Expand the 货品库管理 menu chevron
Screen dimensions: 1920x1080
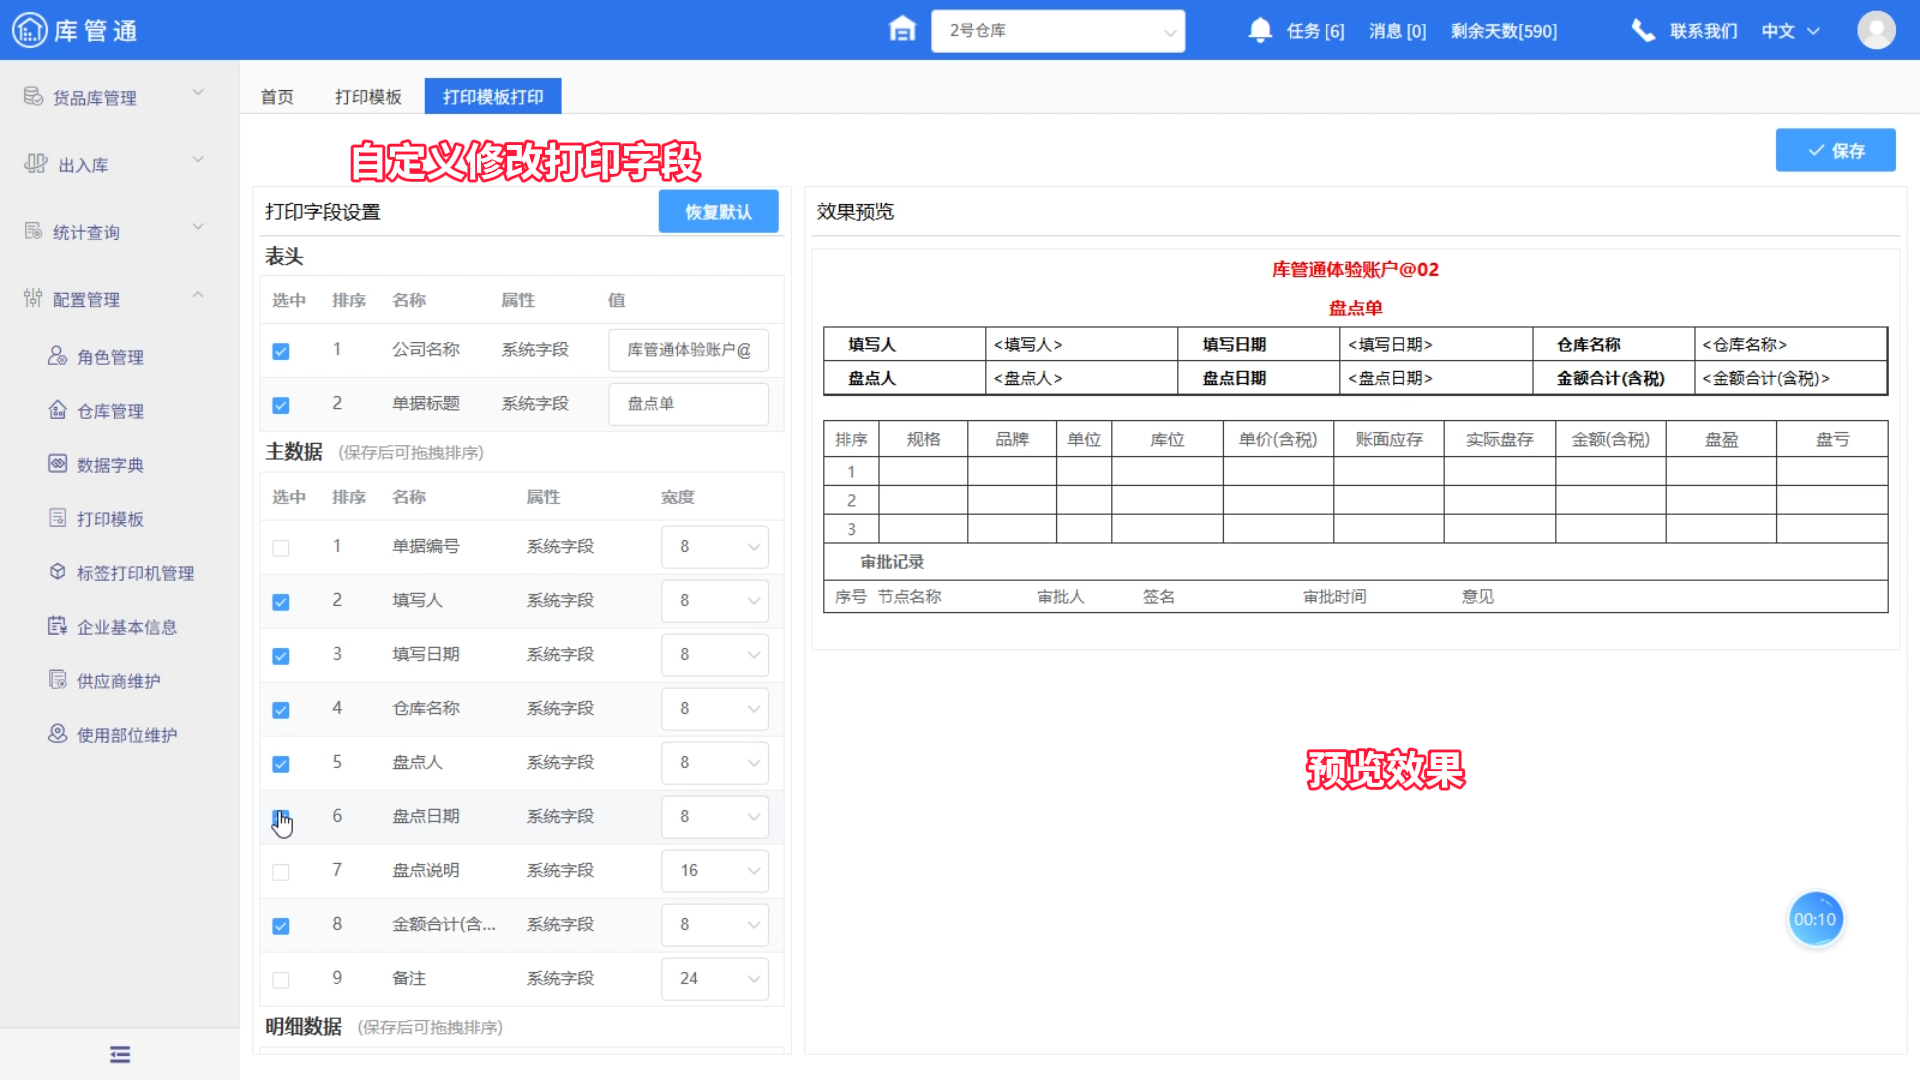tap(198, 92)
